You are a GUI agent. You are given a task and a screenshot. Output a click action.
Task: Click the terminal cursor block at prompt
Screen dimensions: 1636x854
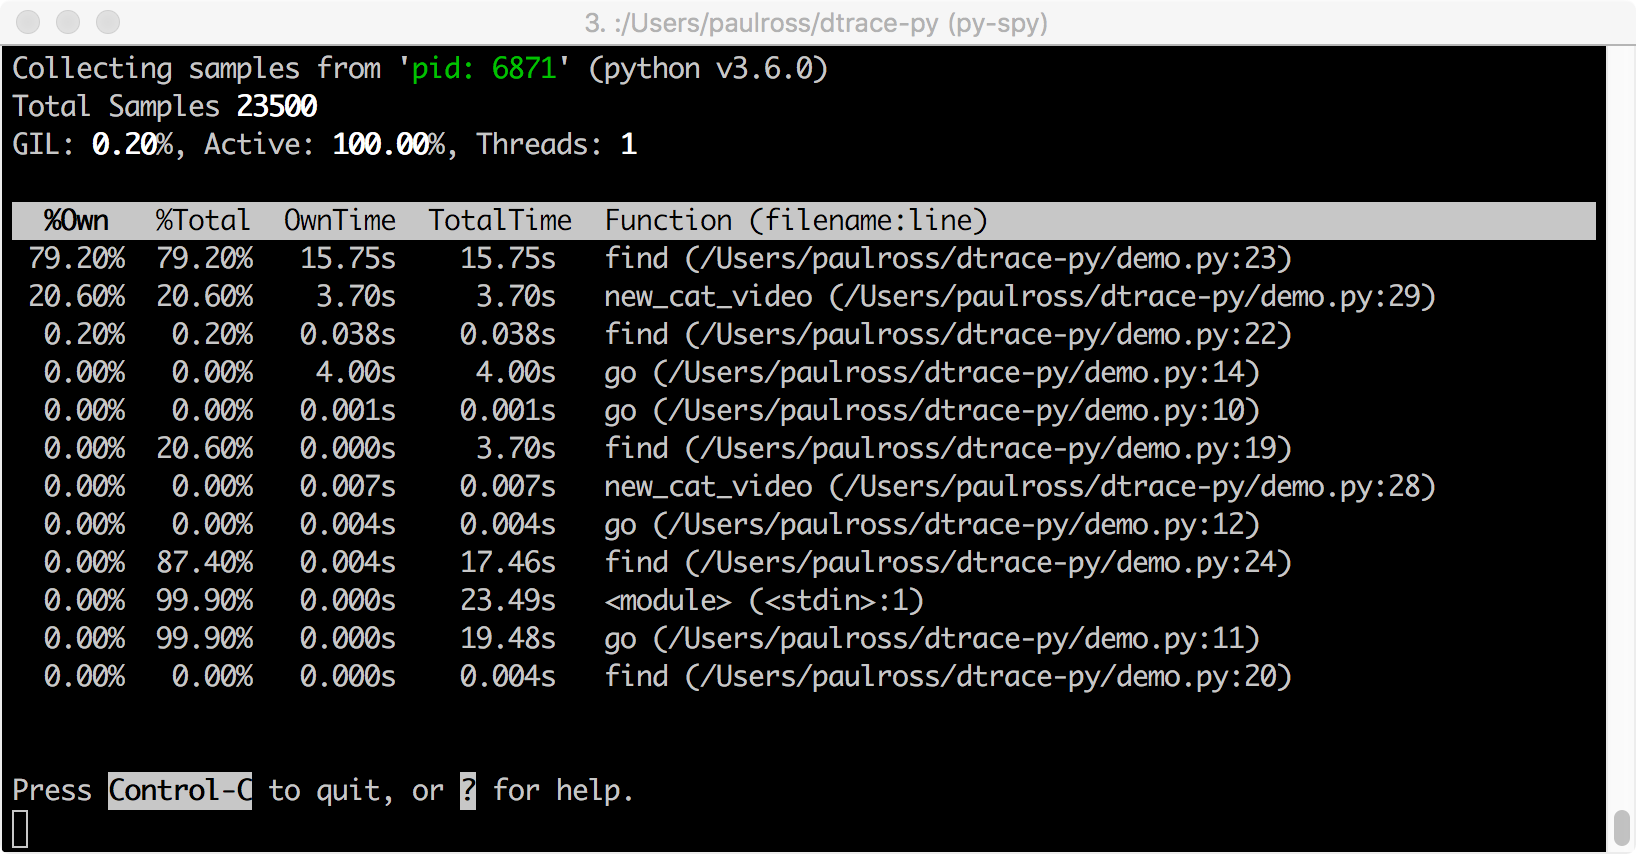click(x=20, y=829)
